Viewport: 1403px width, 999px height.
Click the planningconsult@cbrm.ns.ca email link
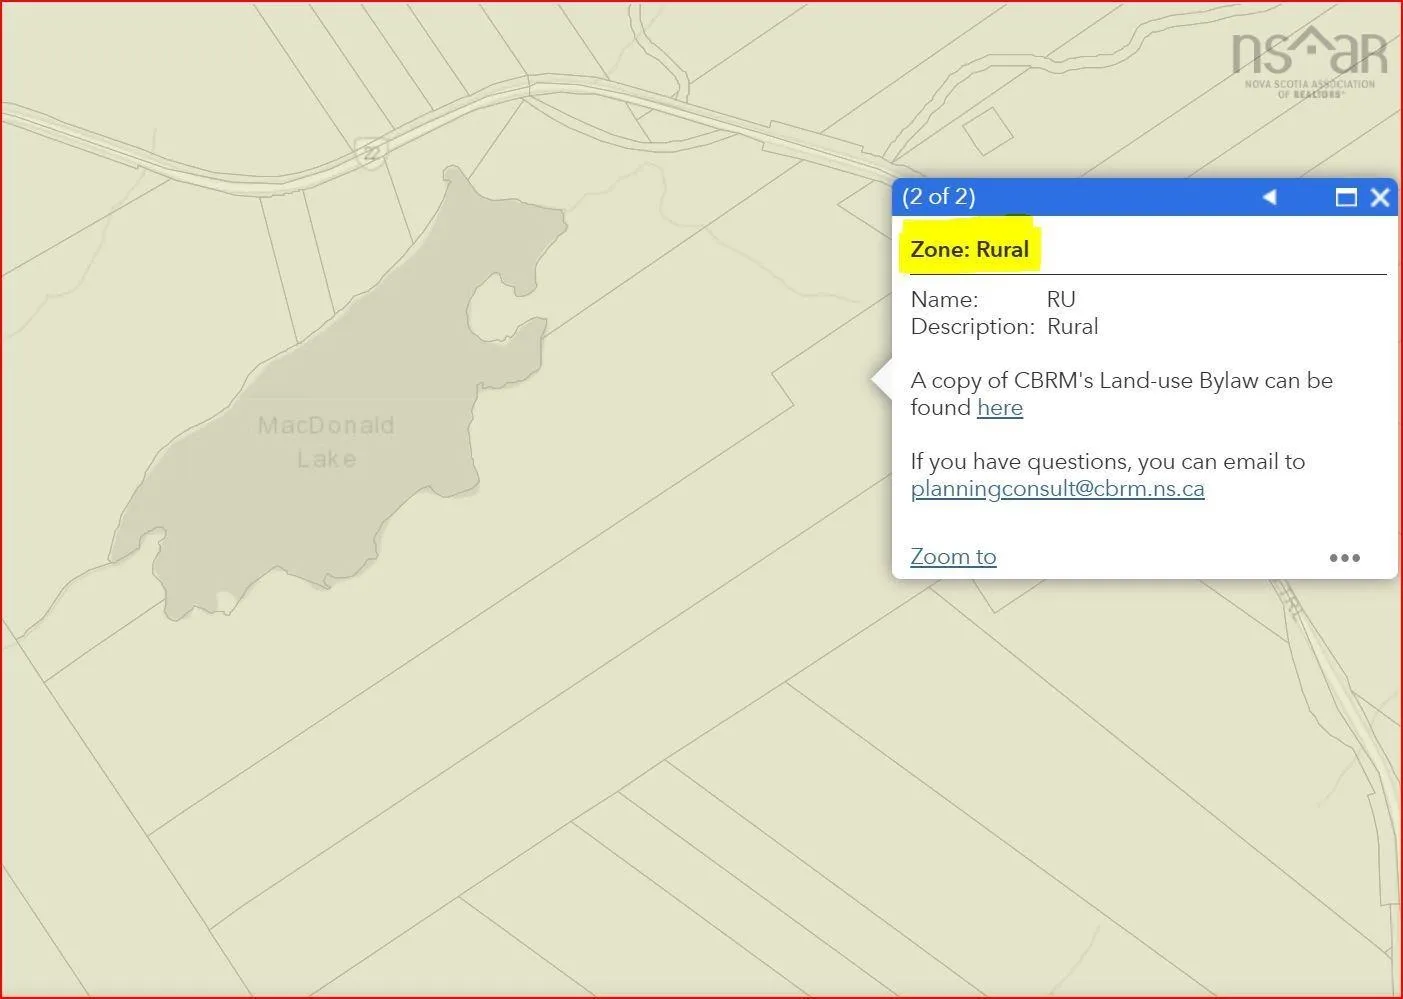click(x=1057, y=489)
